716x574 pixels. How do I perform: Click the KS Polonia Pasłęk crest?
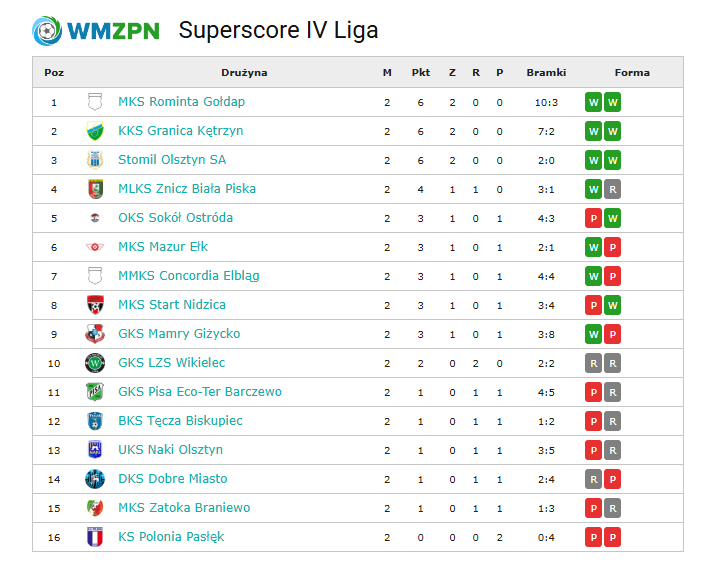(95, 537)
